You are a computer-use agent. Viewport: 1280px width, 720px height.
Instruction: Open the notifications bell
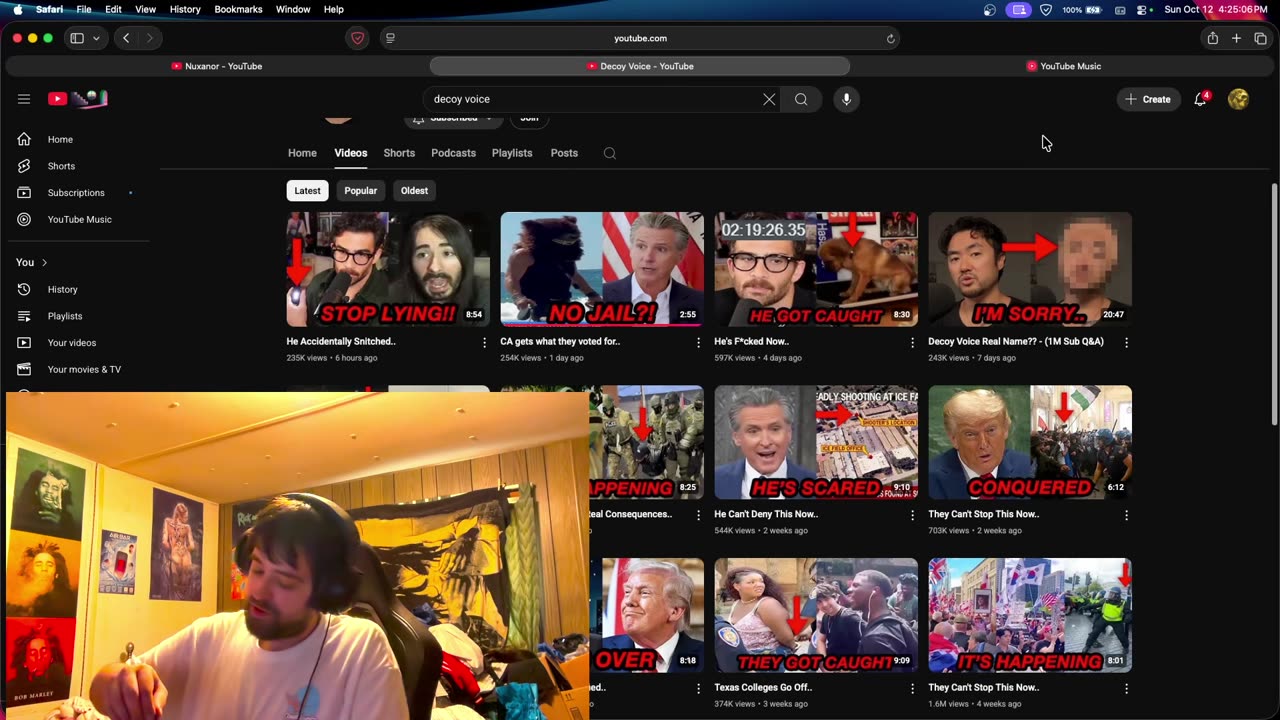1200,99
